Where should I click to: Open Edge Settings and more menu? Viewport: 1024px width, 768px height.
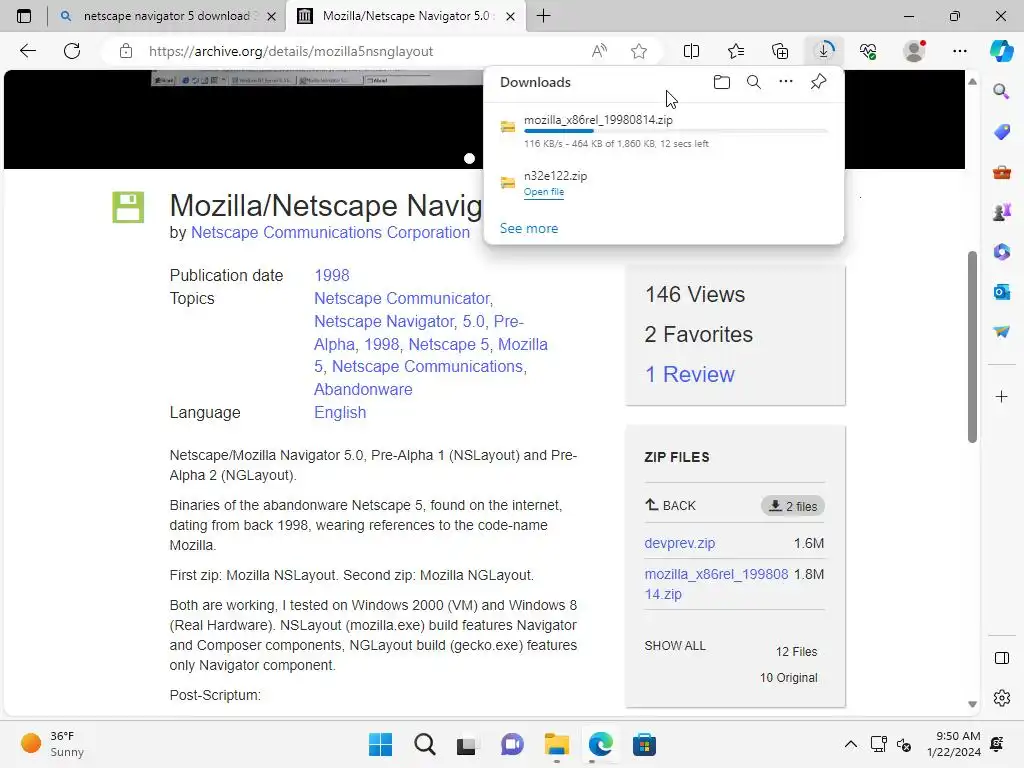(959, 51)
